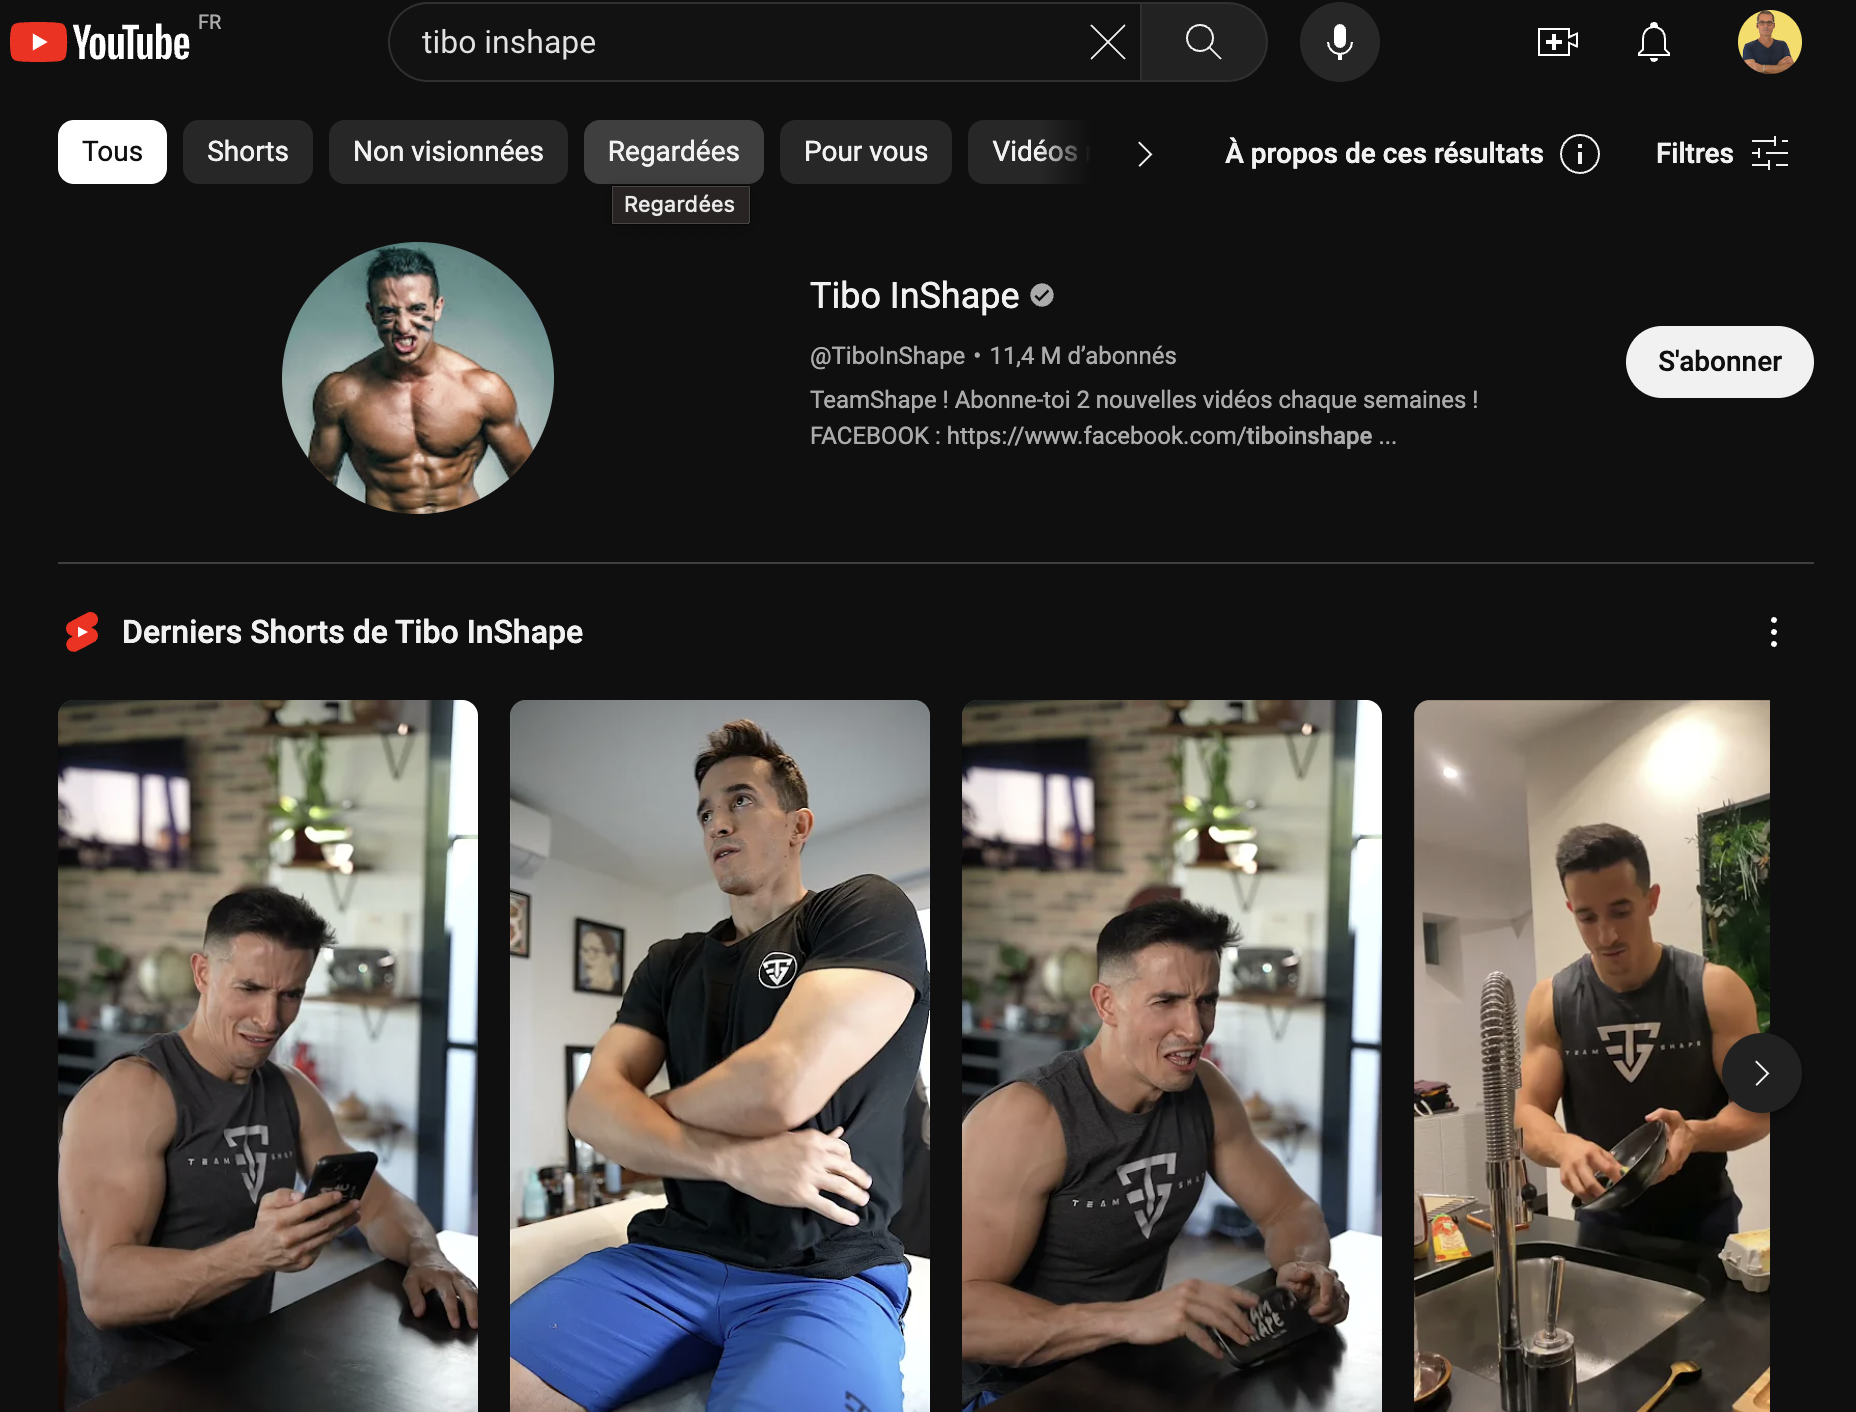The height and width of the screenshot is (1412, 1856).
Task: Open the Short of man looking at phone
Action: 268,1056
